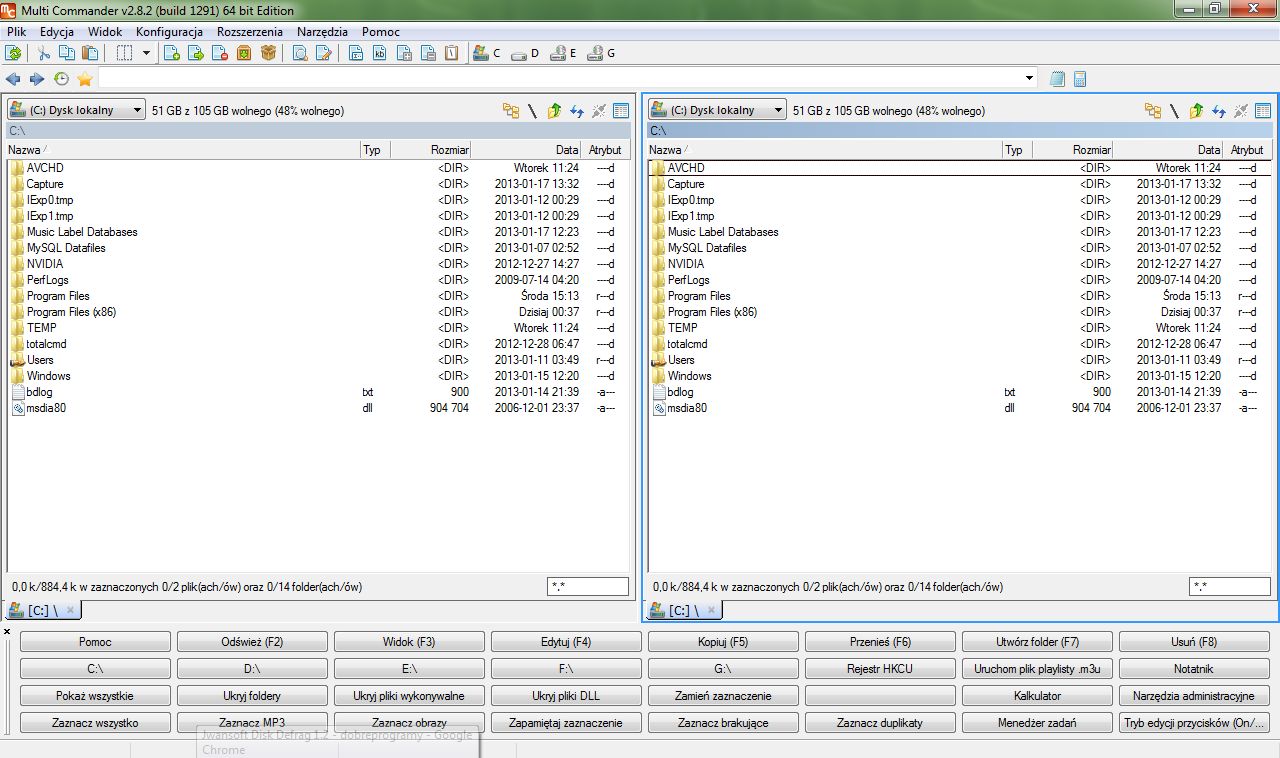Screen dimensions: 1280x758
Task: Click view mode icon in left panel
Action: tap(621, 111)
